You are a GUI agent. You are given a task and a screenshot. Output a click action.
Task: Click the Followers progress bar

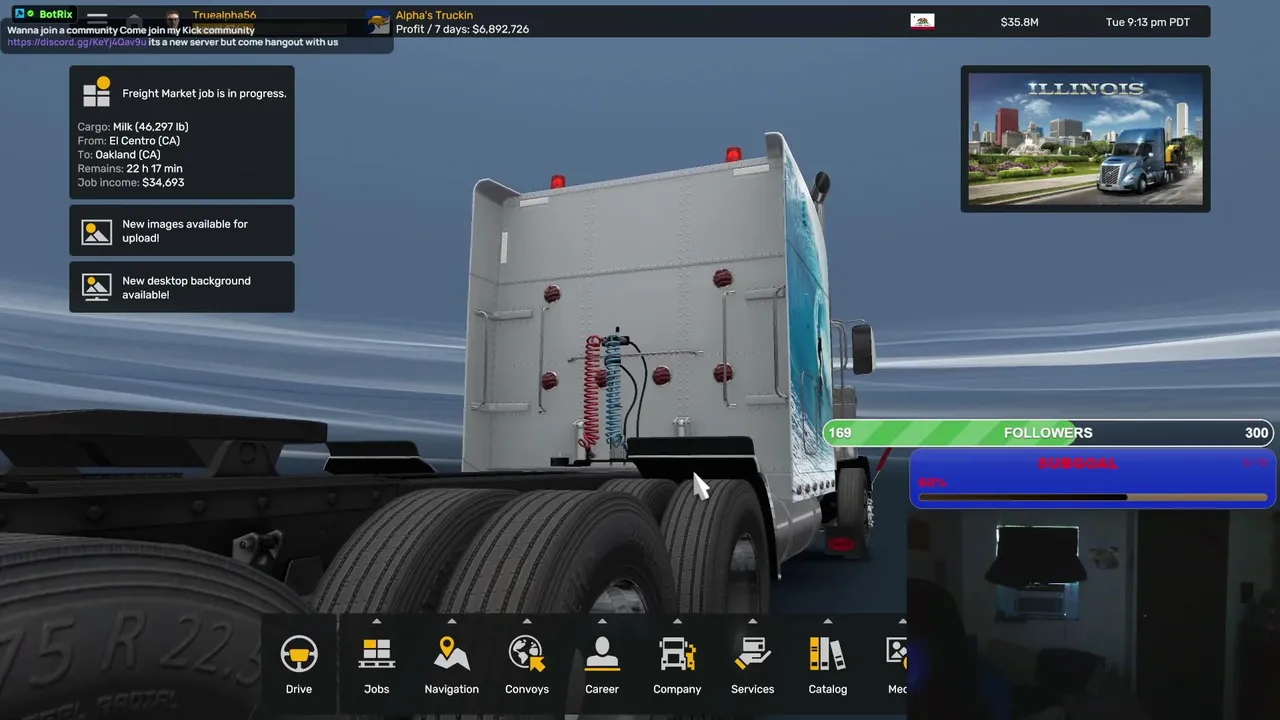[x=1048, y=433]
